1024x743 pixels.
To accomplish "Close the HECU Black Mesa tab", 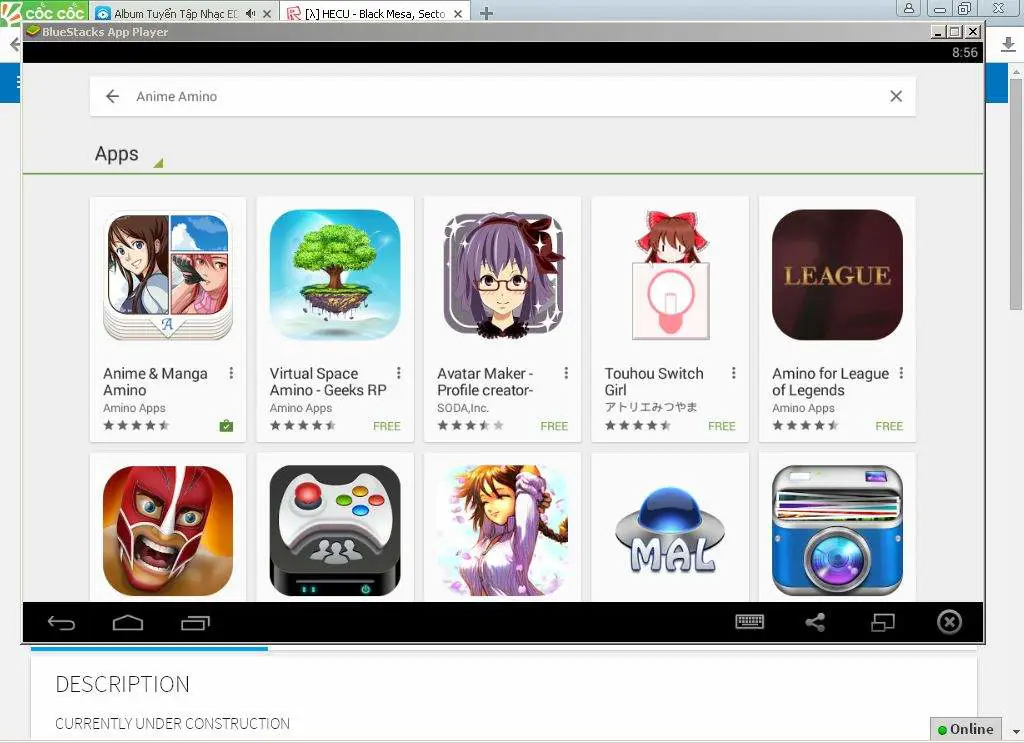I will coord(458,13).
